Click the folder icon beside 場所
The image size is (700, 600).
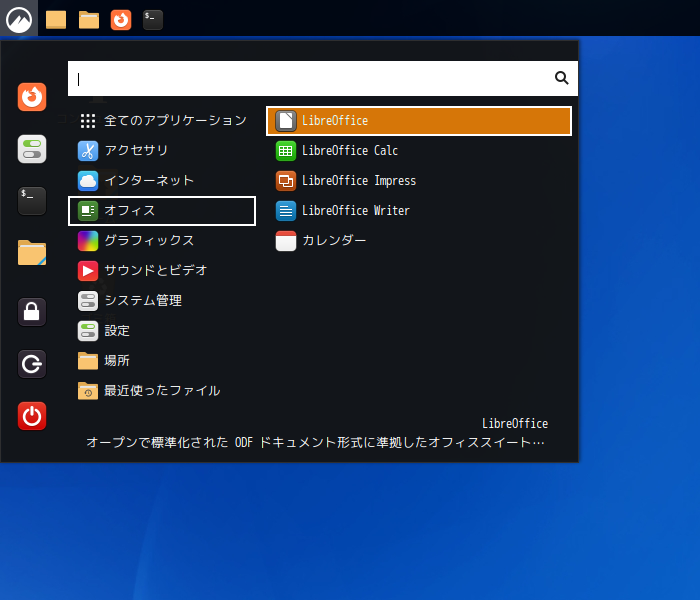(88, 361)
